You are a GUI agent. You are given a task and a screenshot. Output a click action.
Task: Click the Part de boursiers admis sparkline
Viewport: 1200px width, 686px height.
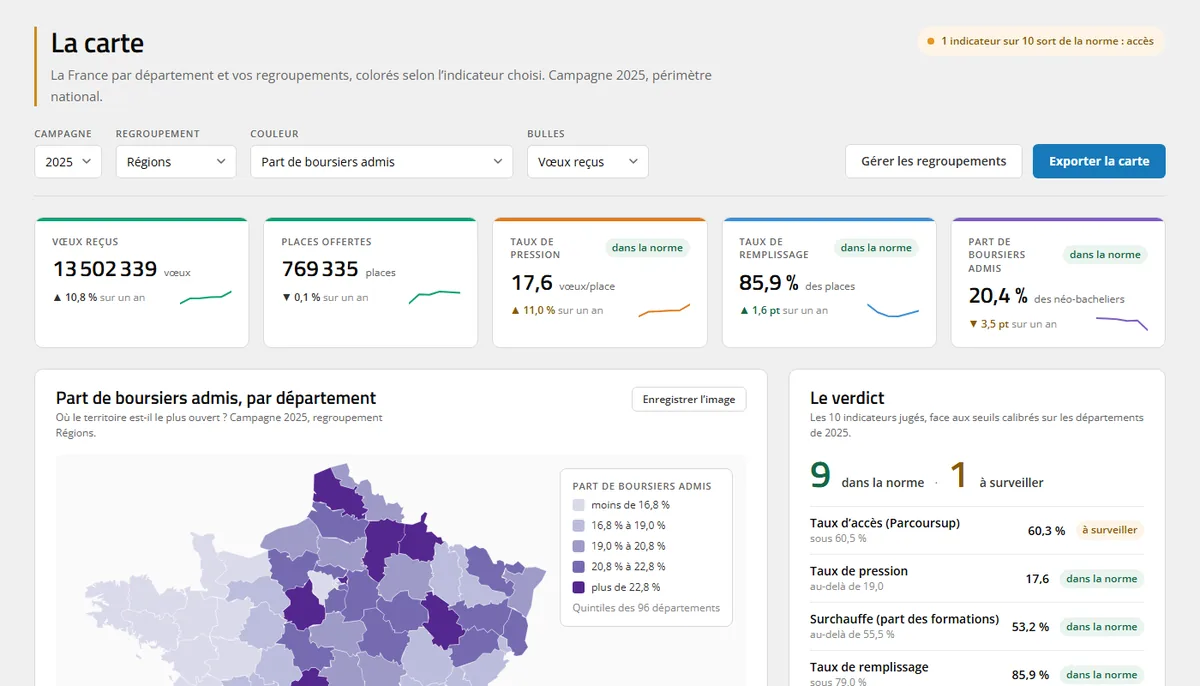pos(1122,323)
